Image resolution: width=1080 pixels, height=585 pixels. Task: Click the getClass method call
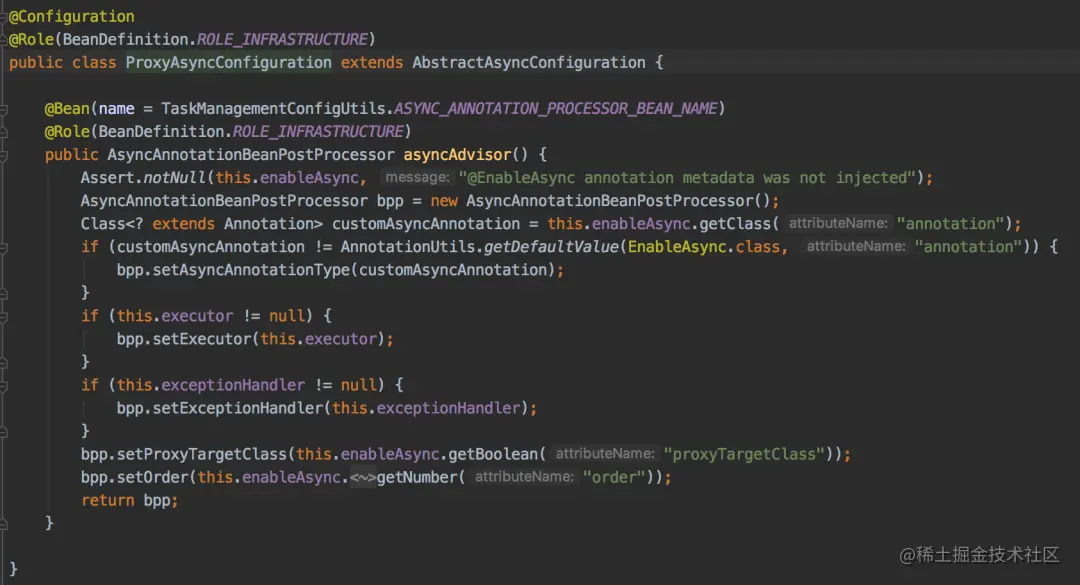[x=735, y=224]
